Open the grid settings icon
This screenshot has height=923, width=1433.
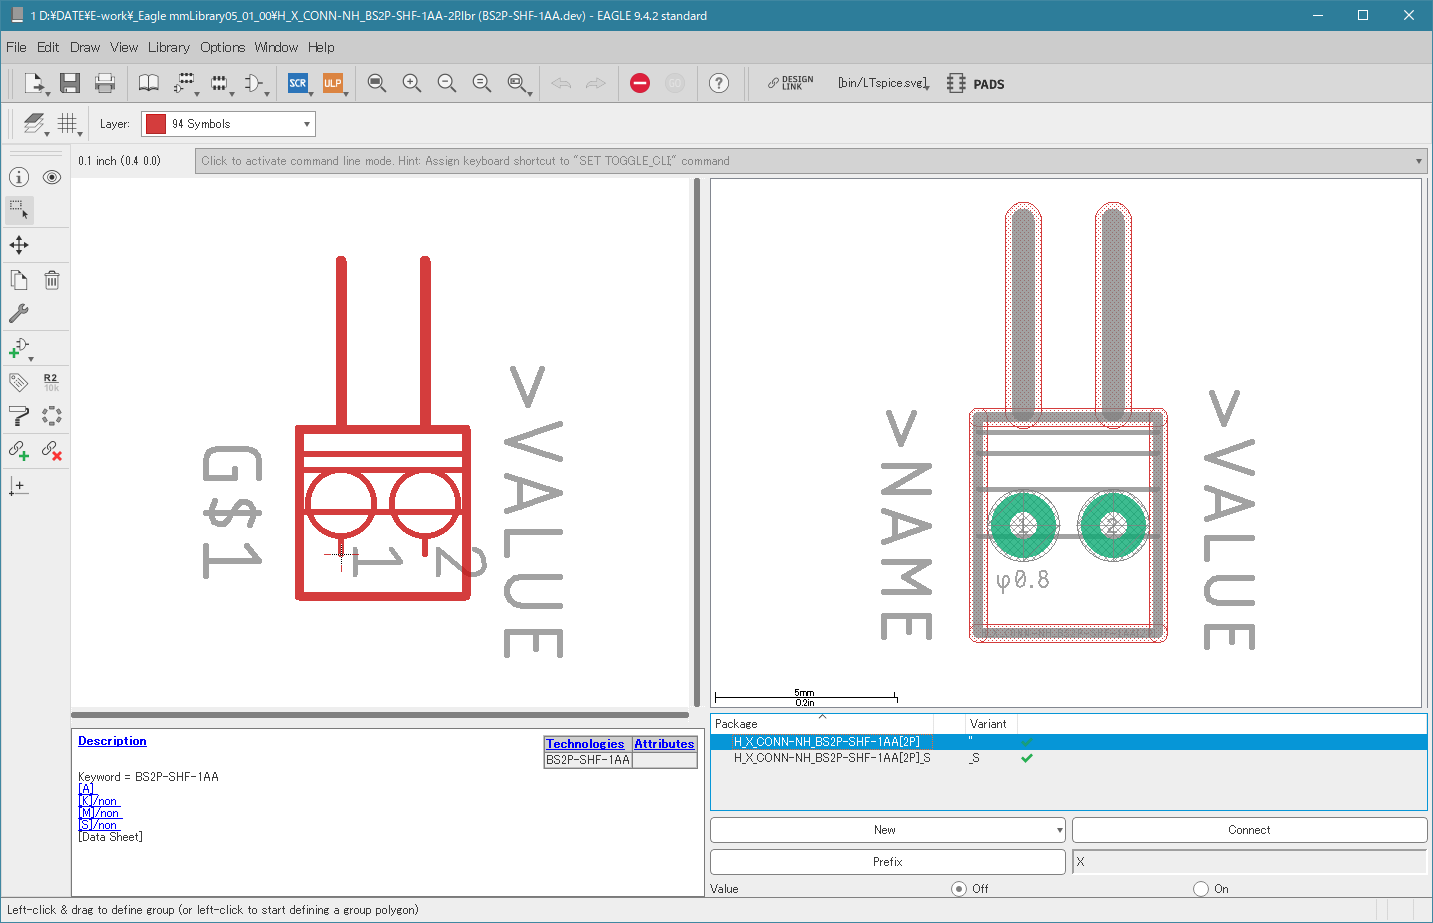coord(67,123)
